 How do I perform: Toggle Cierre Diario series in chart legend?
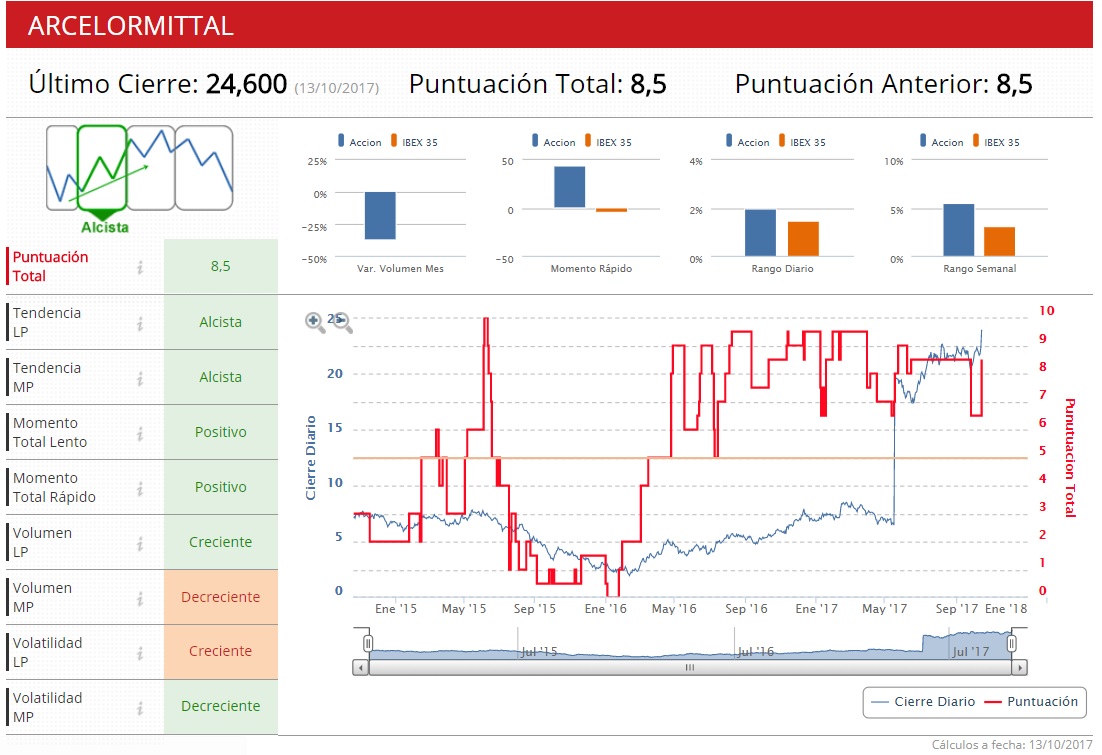[x=923, y=702]
